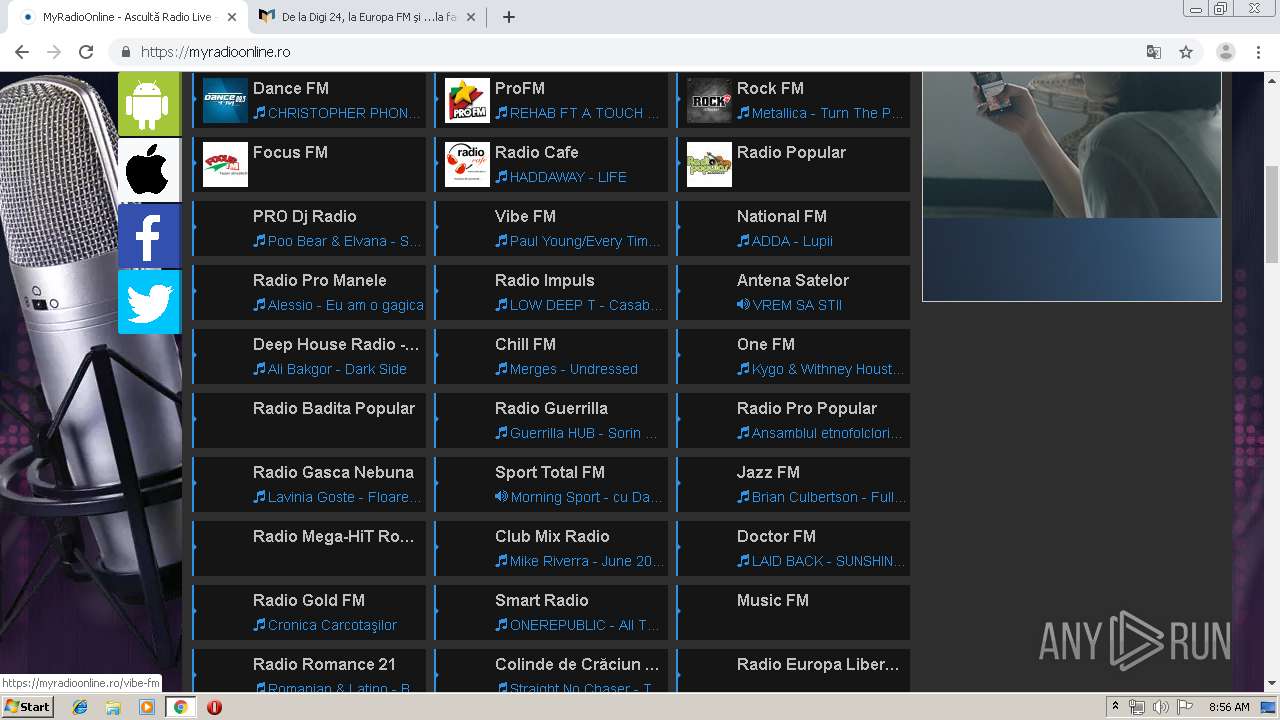Select the MyRadioOnline tab
This screenshot has width=1280, height=720.
128,17
